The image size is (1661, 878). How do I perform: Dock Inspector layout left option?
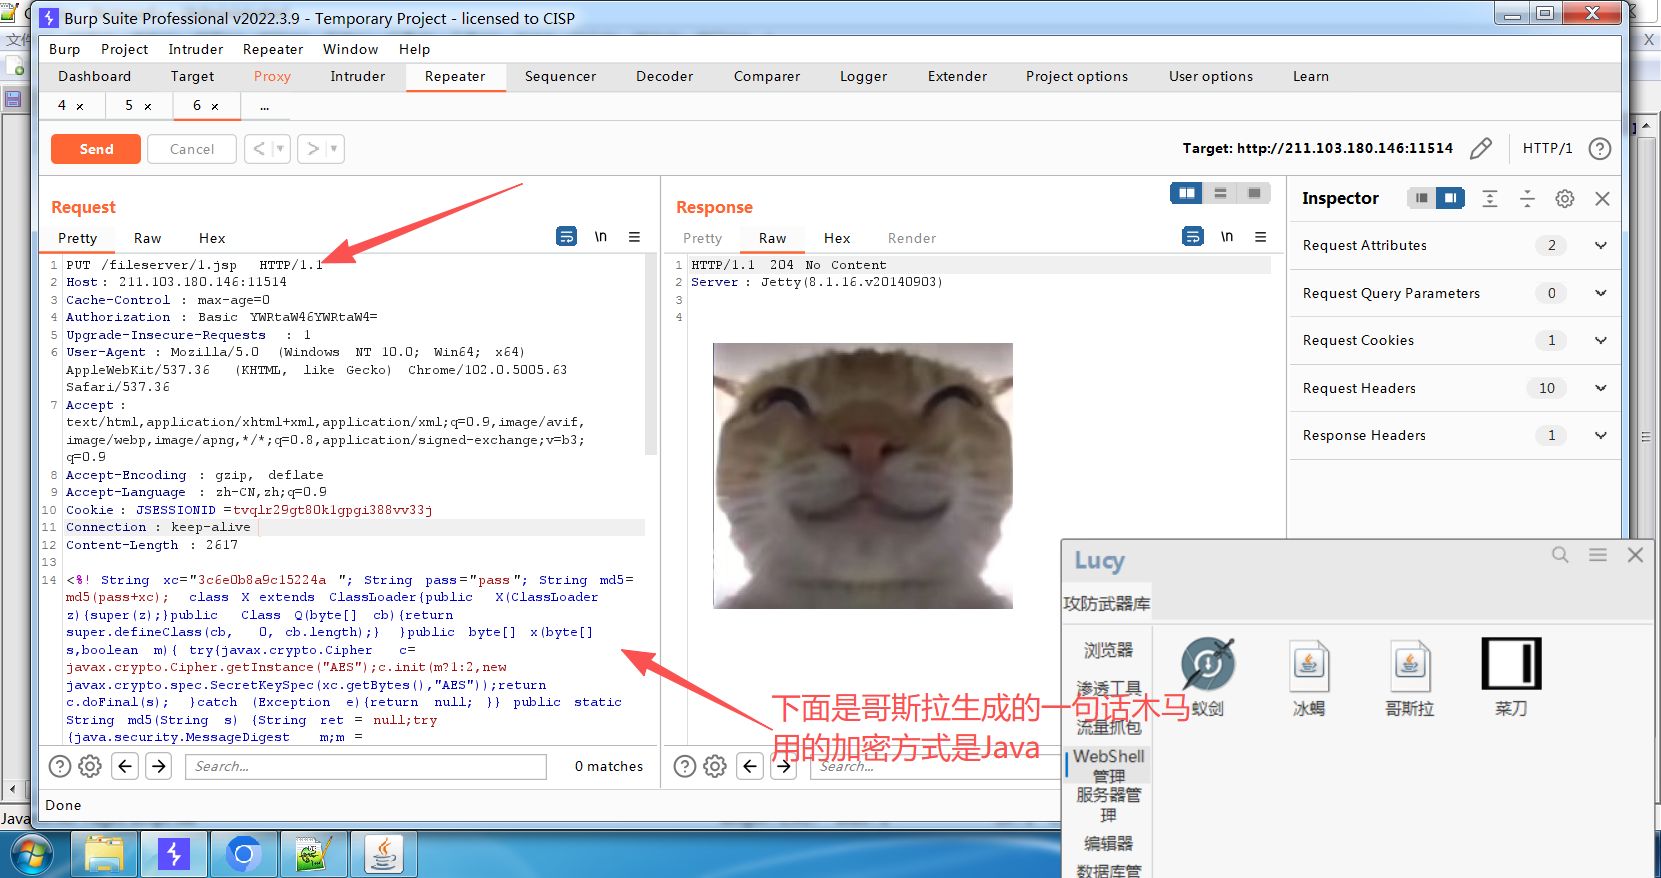(1421, 198)
